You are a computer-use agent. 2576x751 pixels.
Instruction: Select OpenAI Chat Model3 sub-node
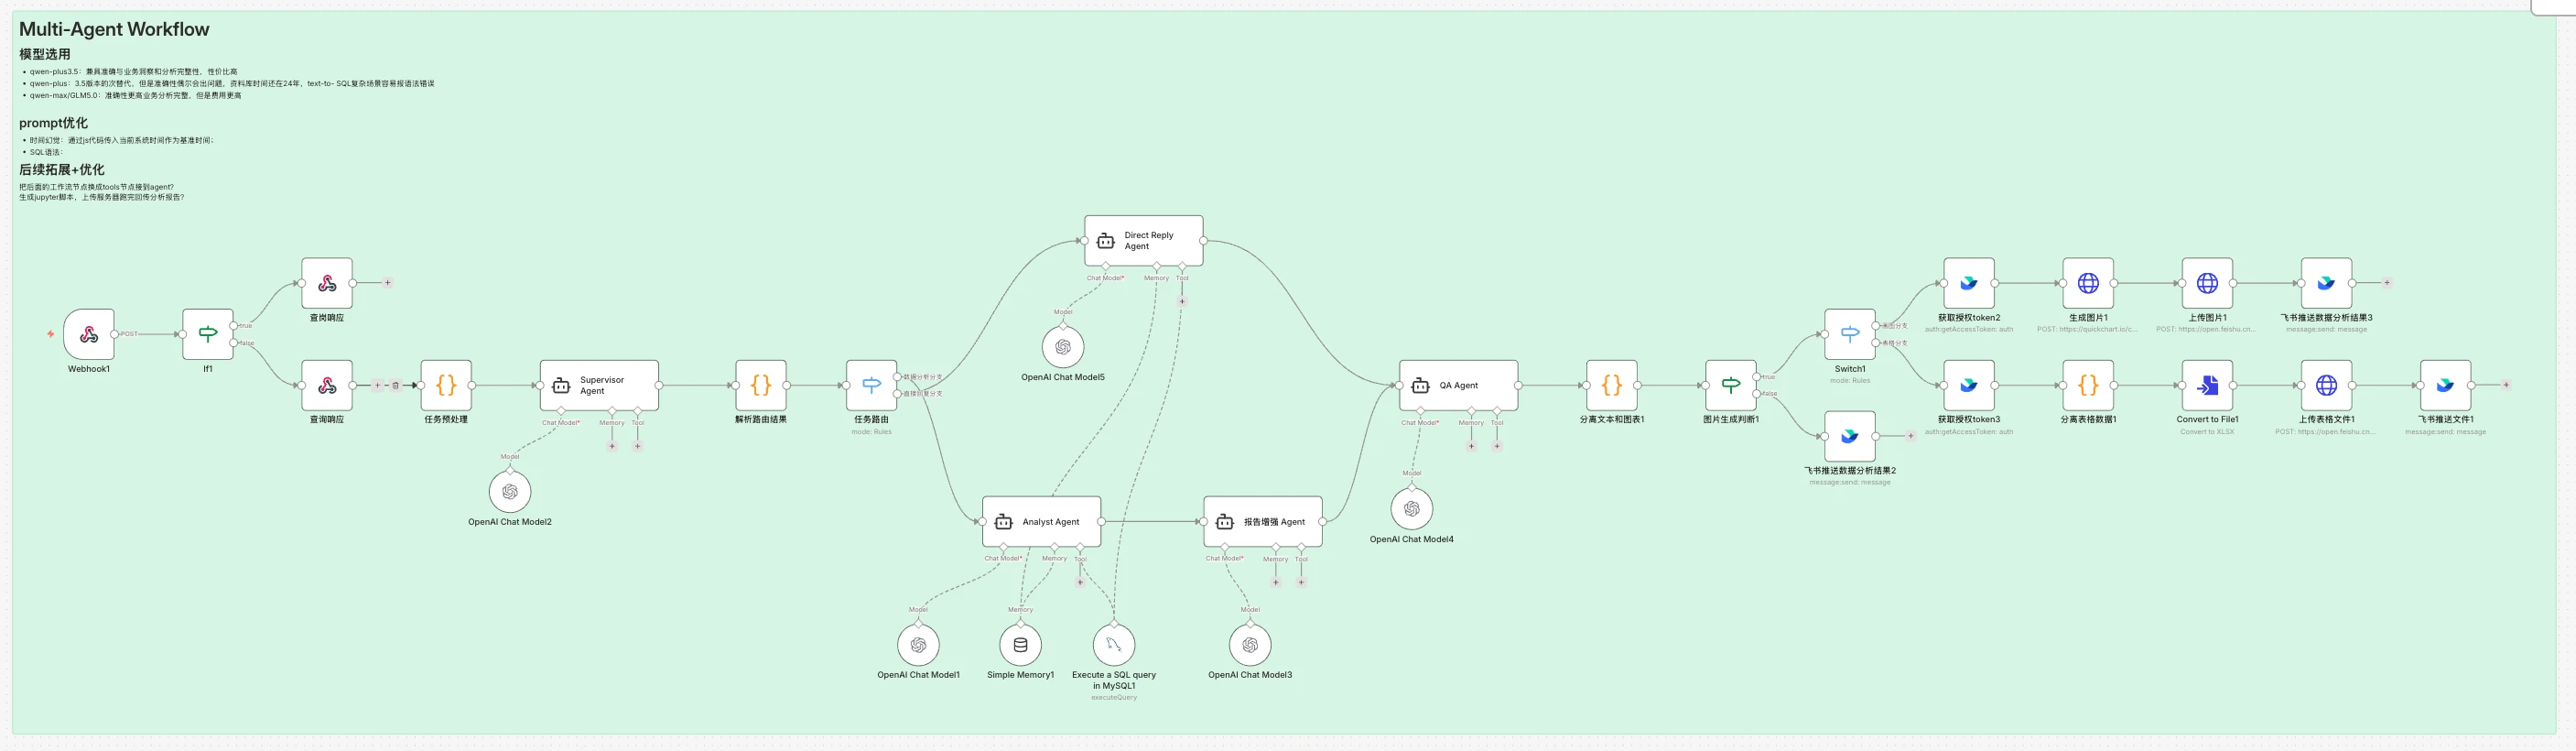(1250, 645)
